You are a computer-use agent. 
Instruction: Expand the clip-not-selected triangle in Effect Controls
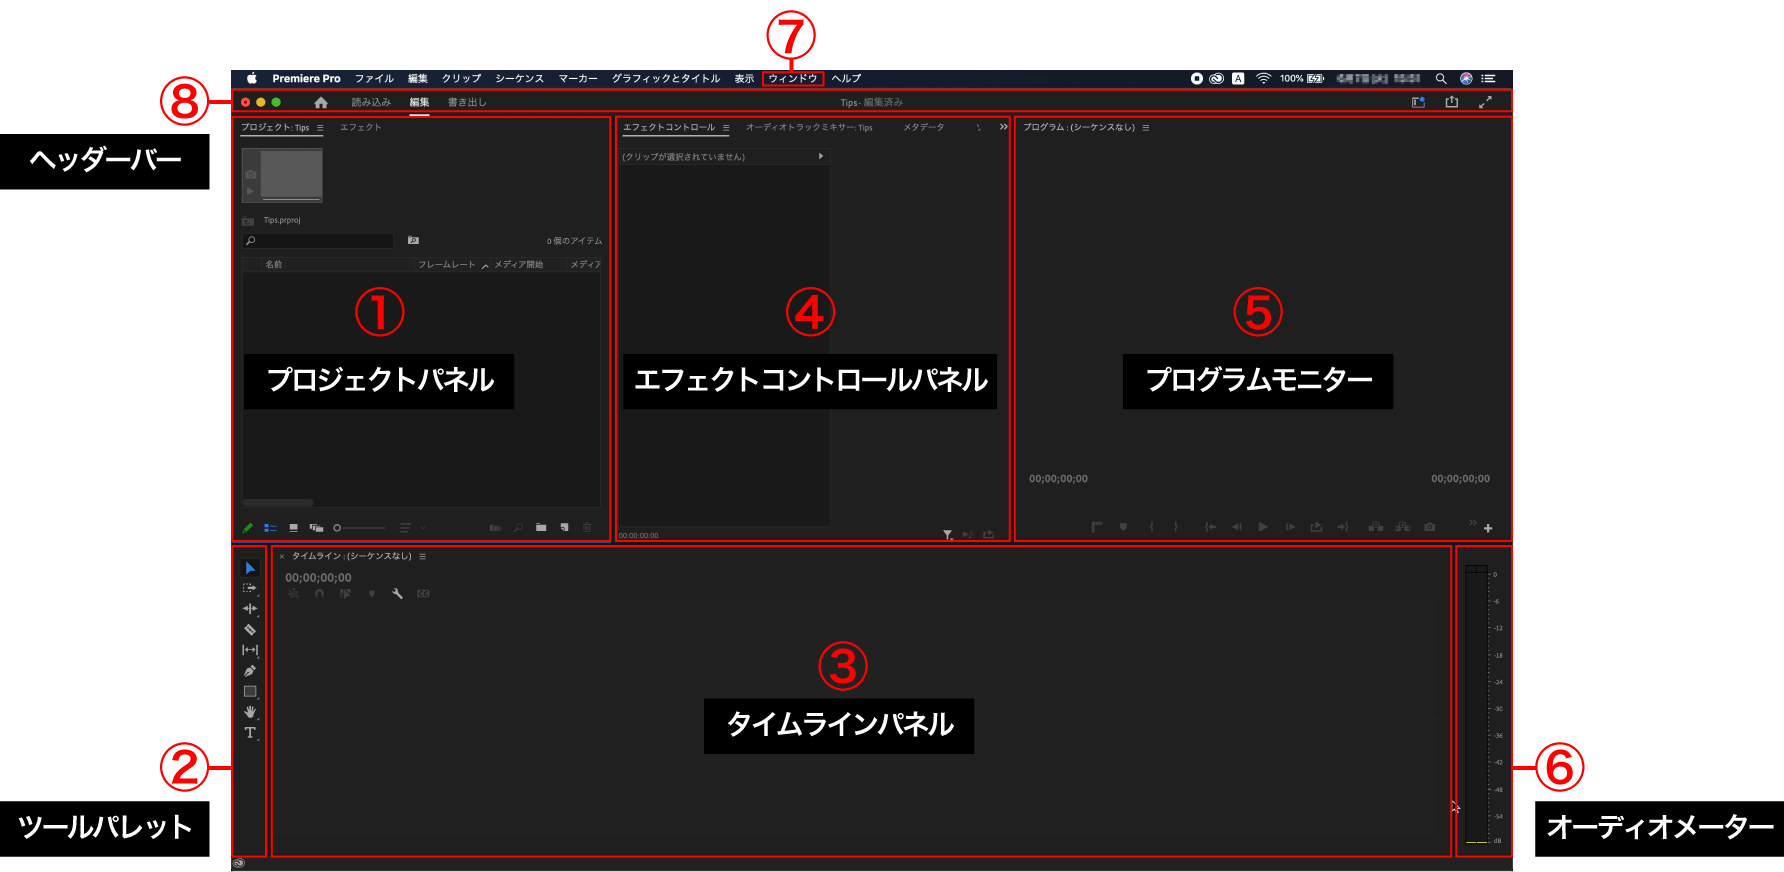tap(821, 156)
